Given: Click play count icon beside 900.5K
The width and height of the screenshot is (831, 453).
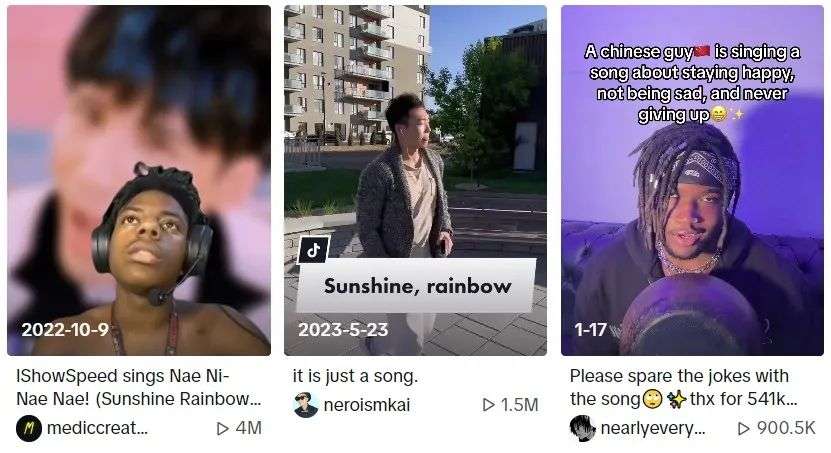Looking at the screenshot, I should click(x=744, y=428).
